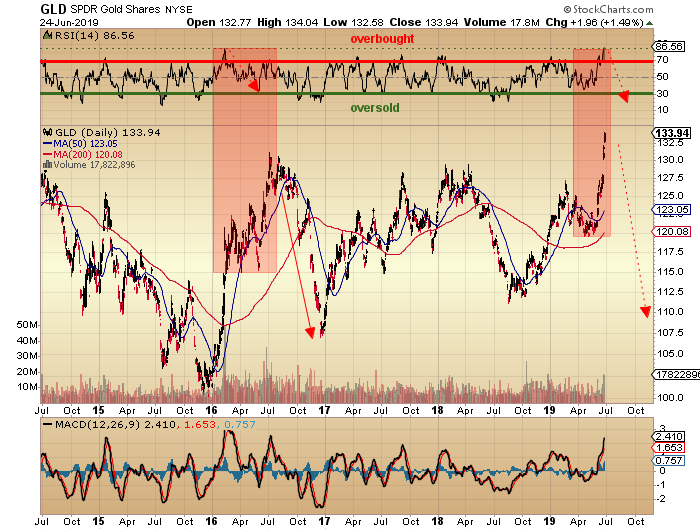The width and height of the screenshot is (700, 530).
Task: Click the mountain icon beside RSI(14)
Action: coord(47,35)
